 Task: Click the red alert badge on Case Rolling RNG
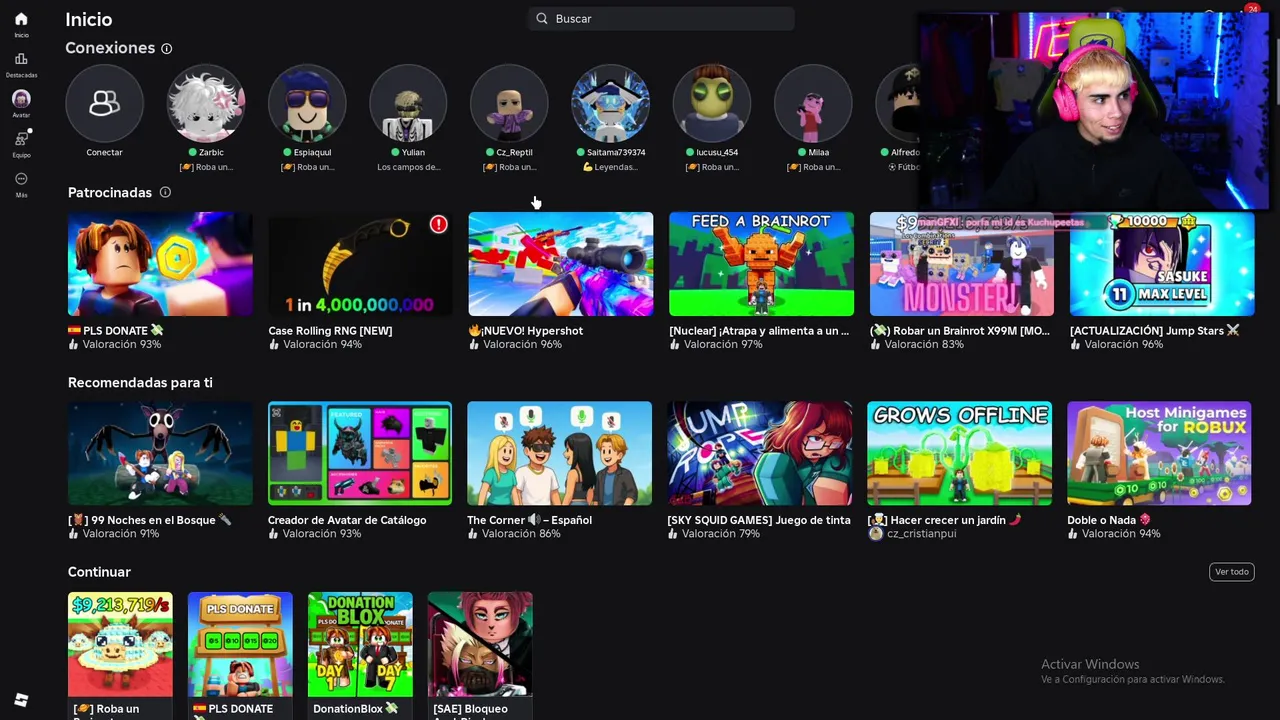click(x=438, y=225)
